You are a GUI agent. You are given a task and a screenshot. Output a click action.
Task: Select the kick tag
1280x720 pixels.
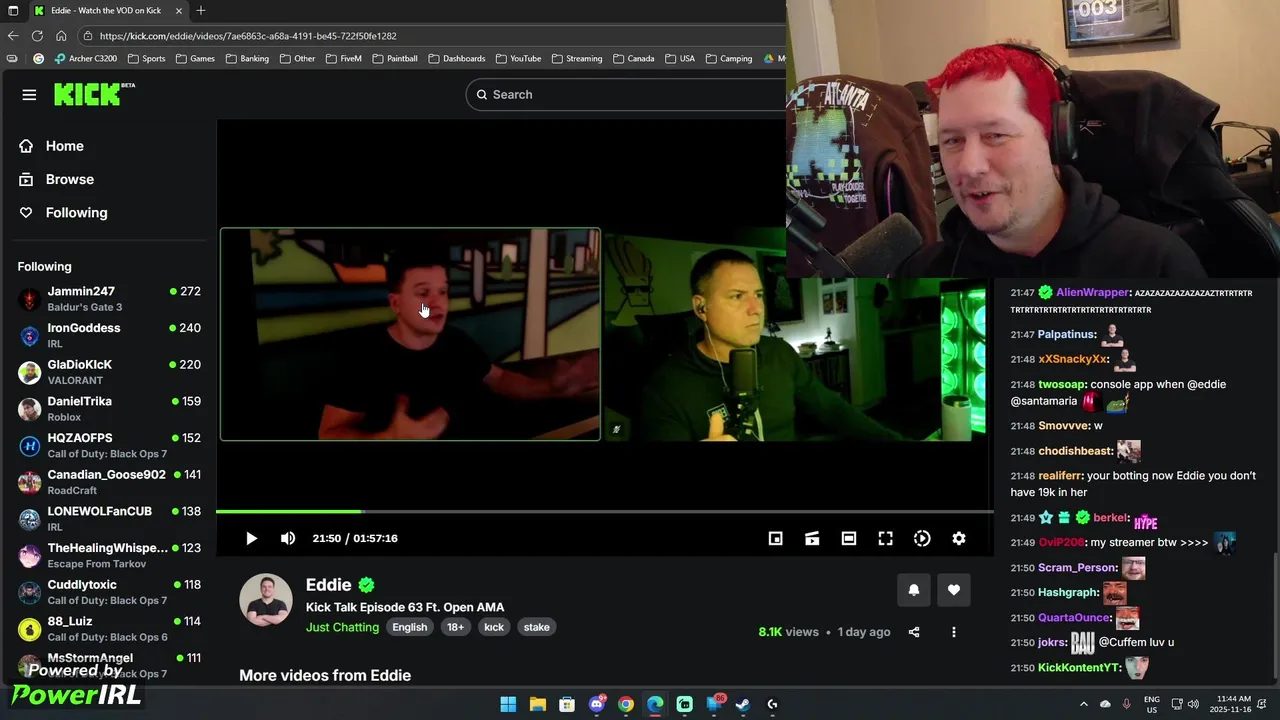pos(494,627)
